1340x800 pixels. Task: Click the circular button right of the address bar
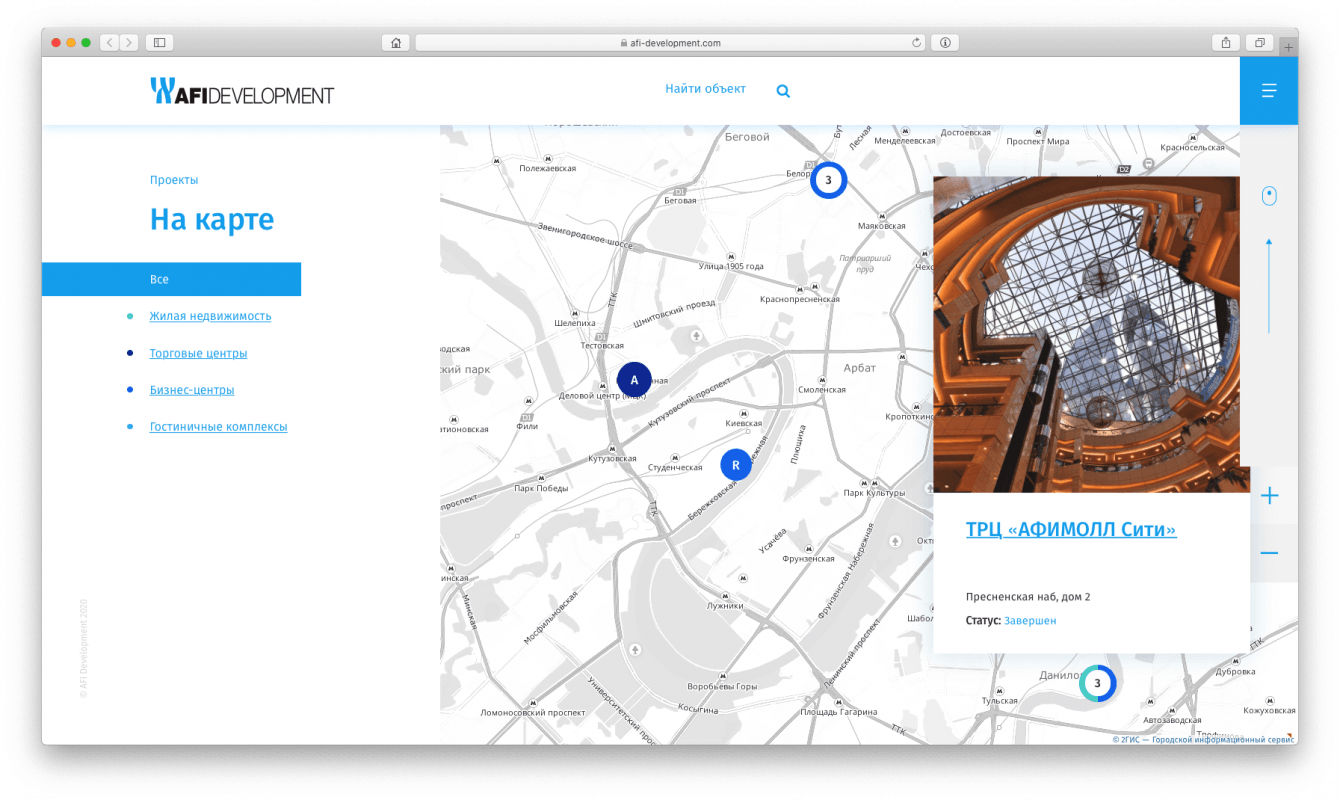(x=945, y=43)
